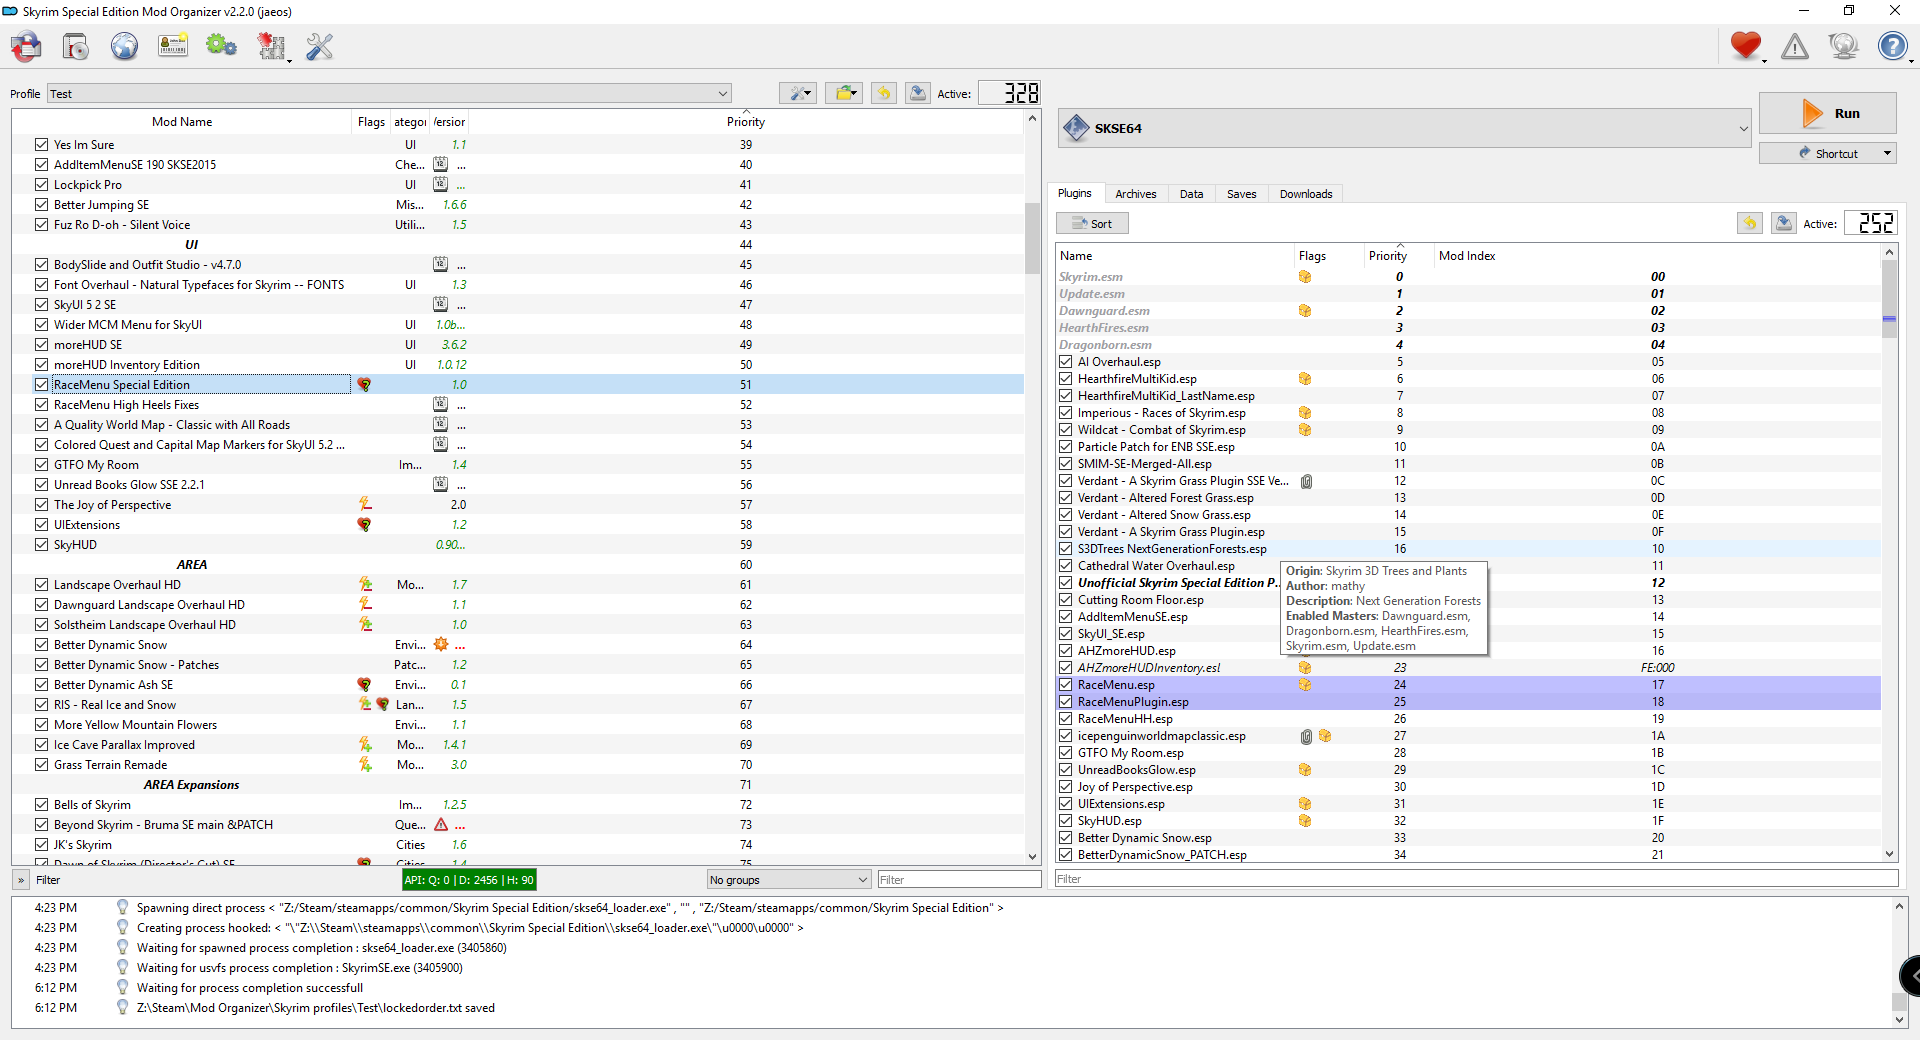
Task: Click the mod list scroll-down arrow
Action: click(1032, 857)
